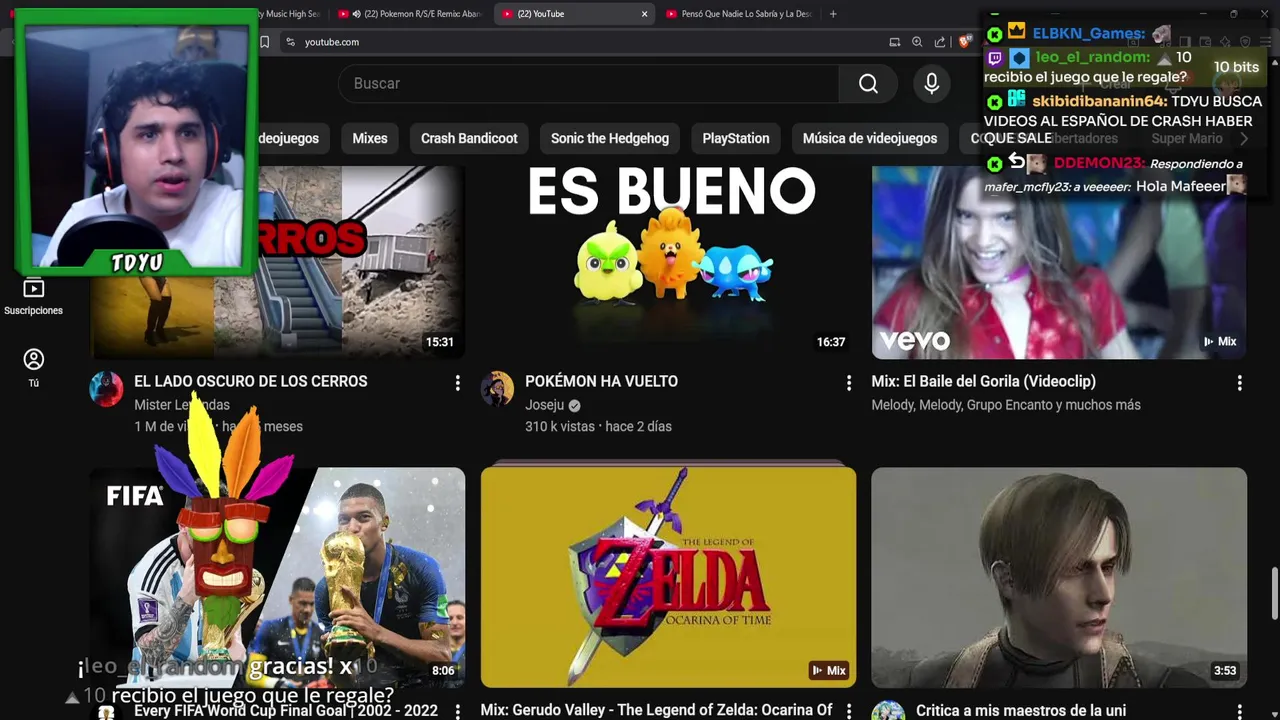Filter by Sonic the Hedgehog chip
This screenshot has height=720, width=1280.
click(610, 138)
